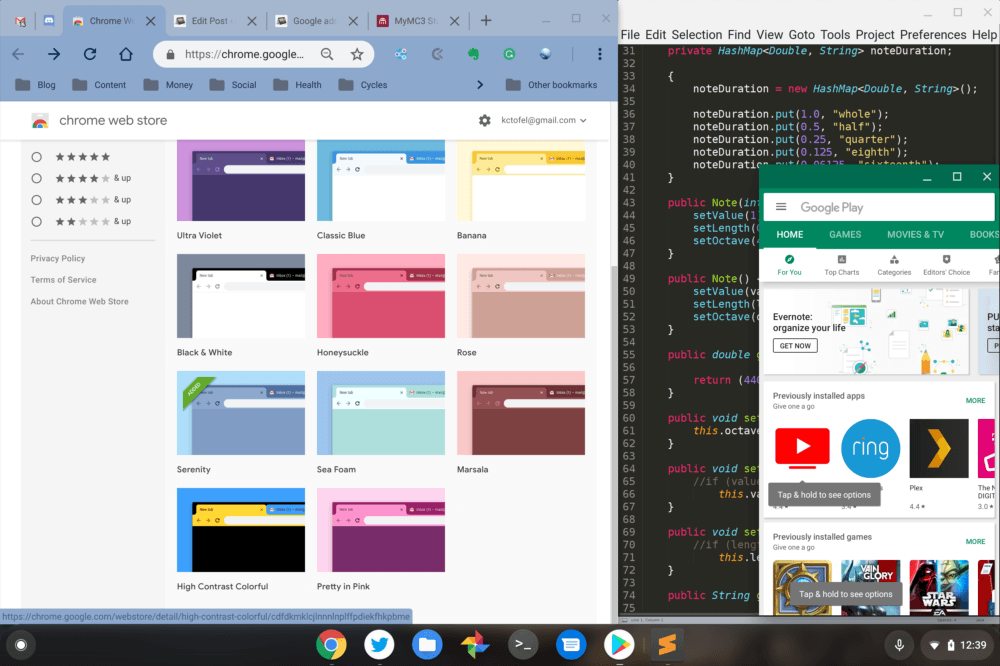Screen dimensions: 1000x666
Task: Switch to the MyMC3 Chrome tab
Action: click(418, 21)
